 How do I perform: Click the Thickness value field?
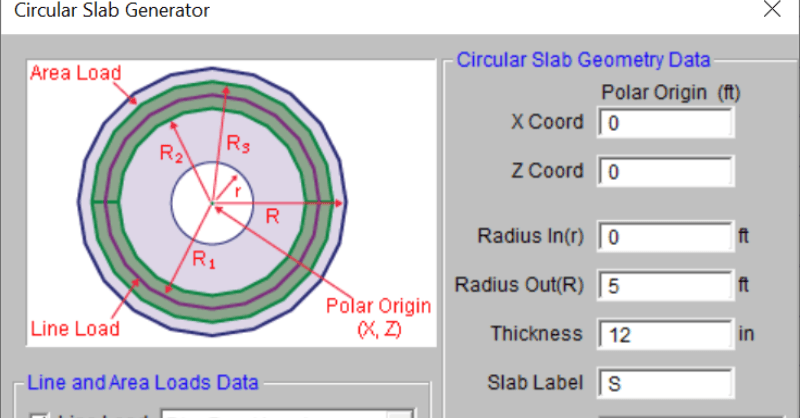click(665, 333)
